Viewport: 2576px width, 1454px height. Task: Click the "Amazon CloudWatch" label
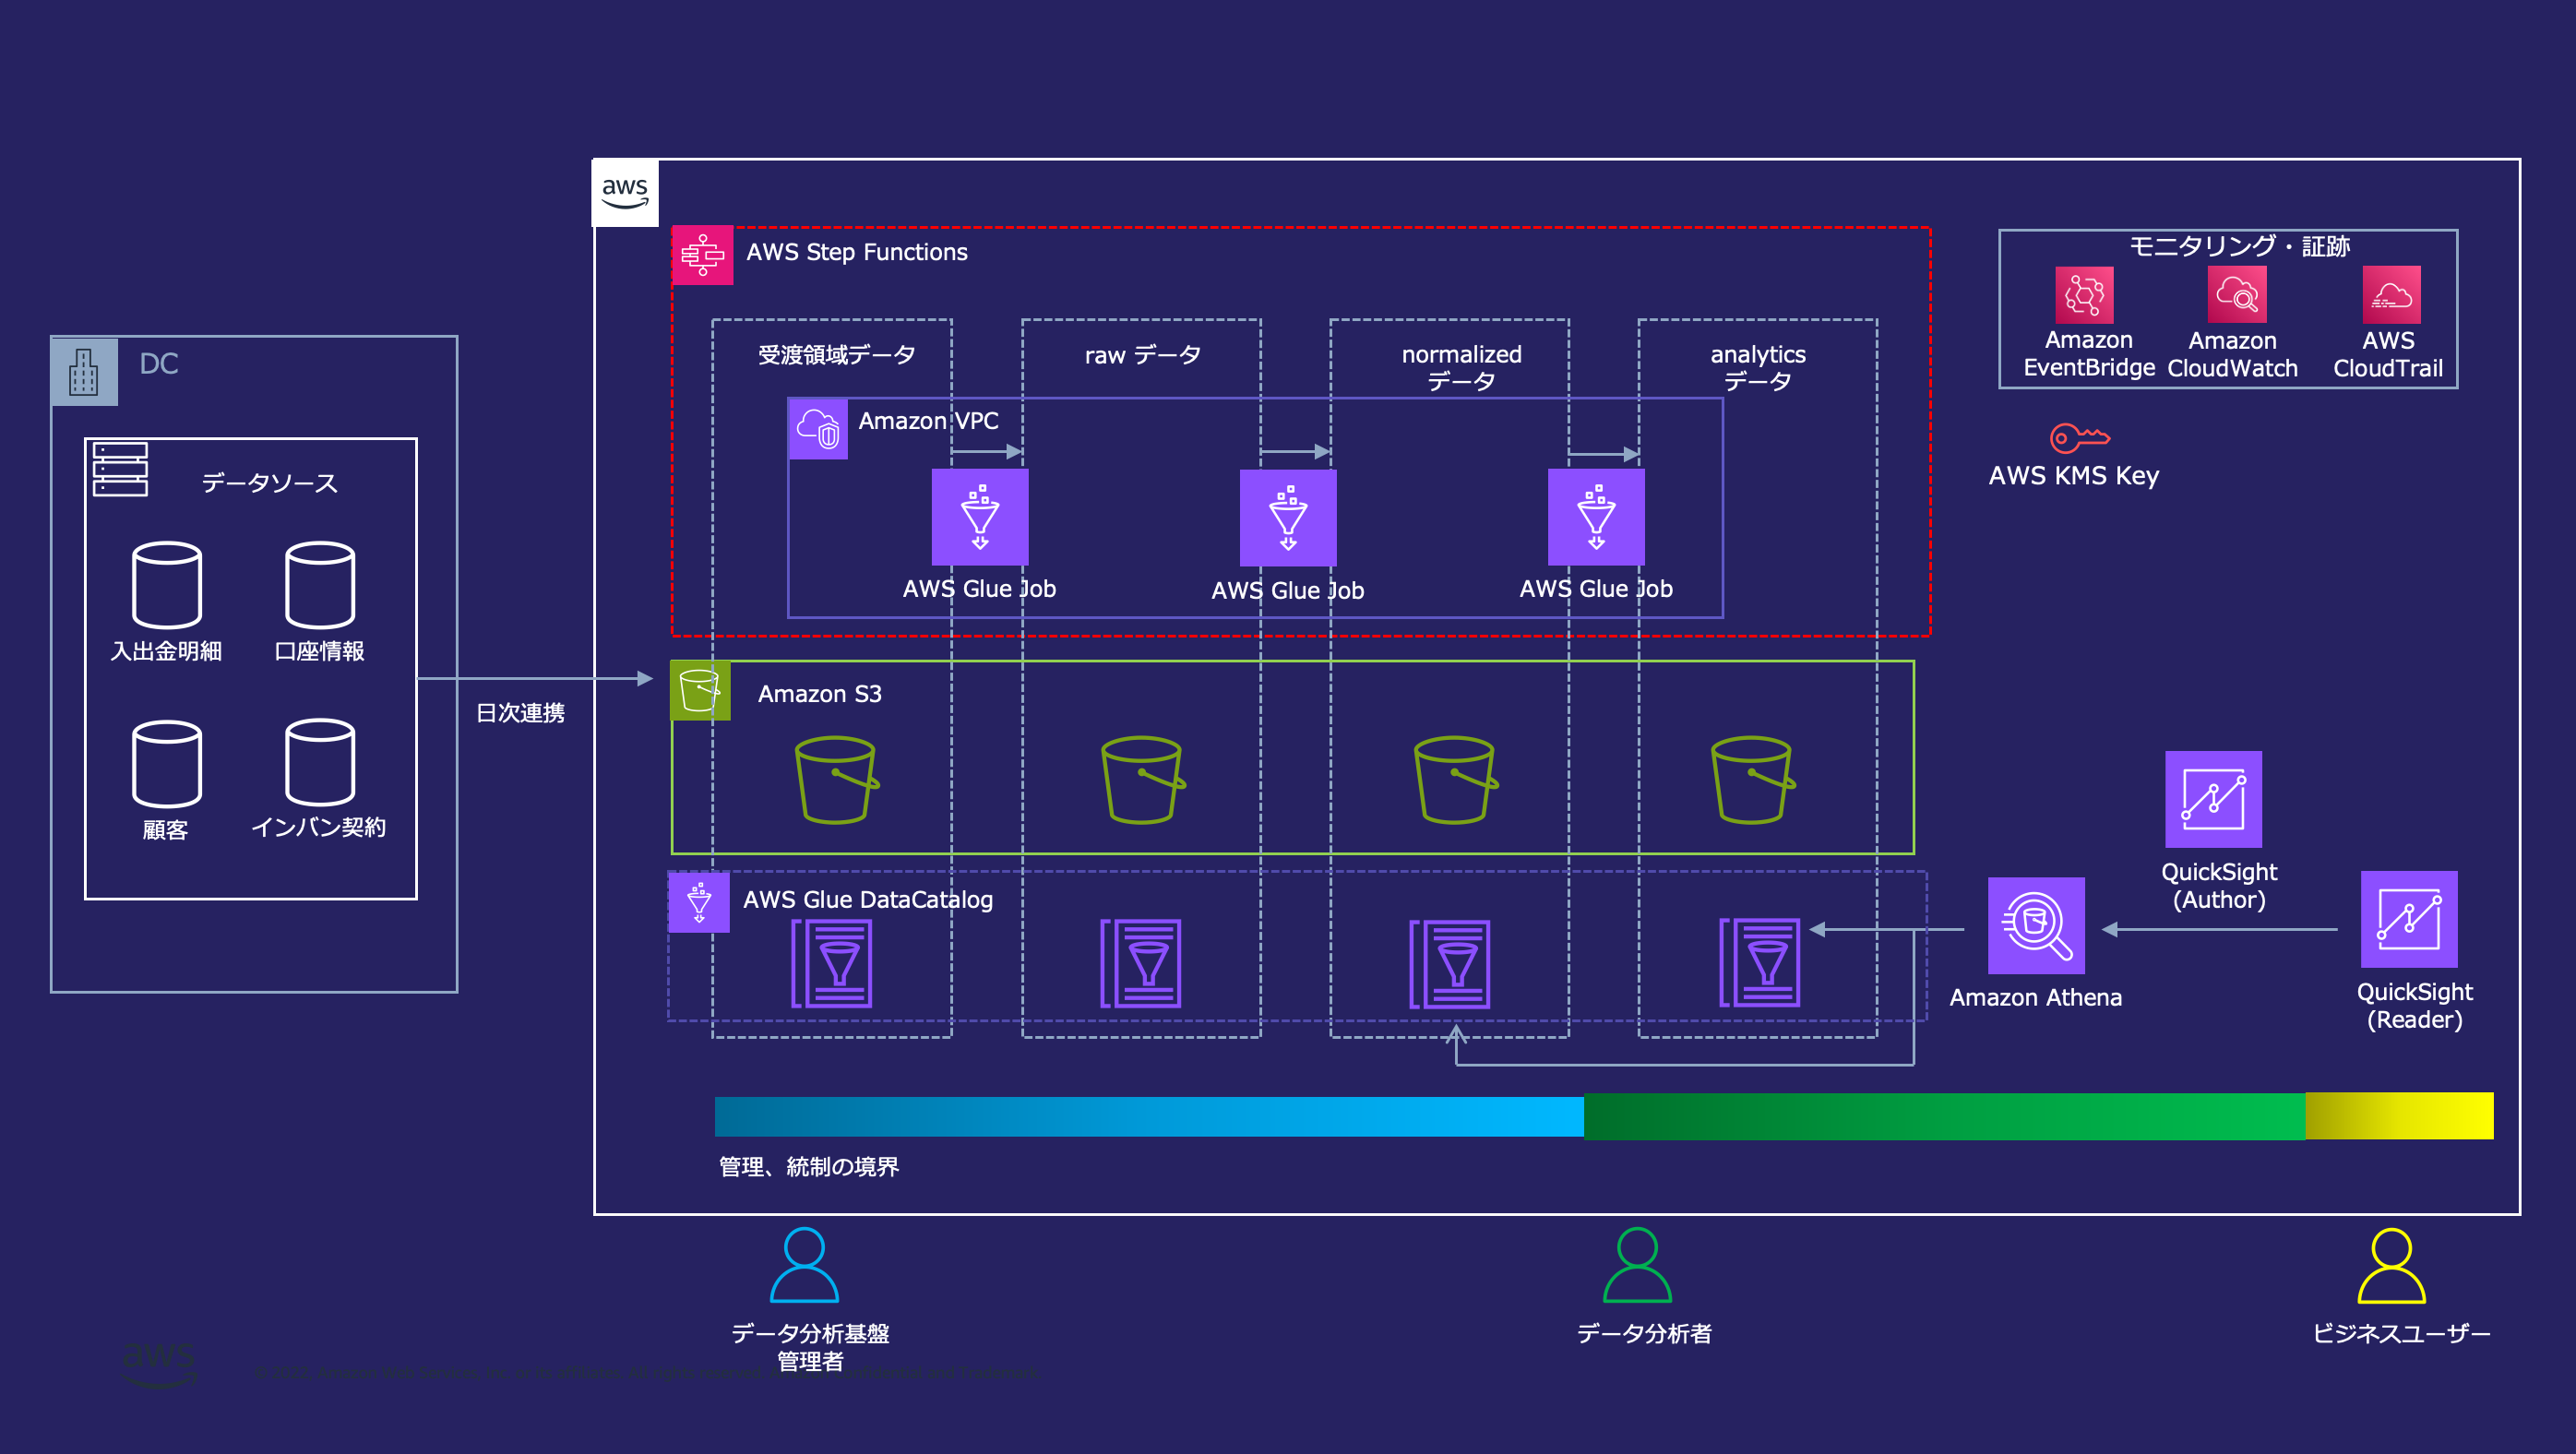(x=2233, y=354)
